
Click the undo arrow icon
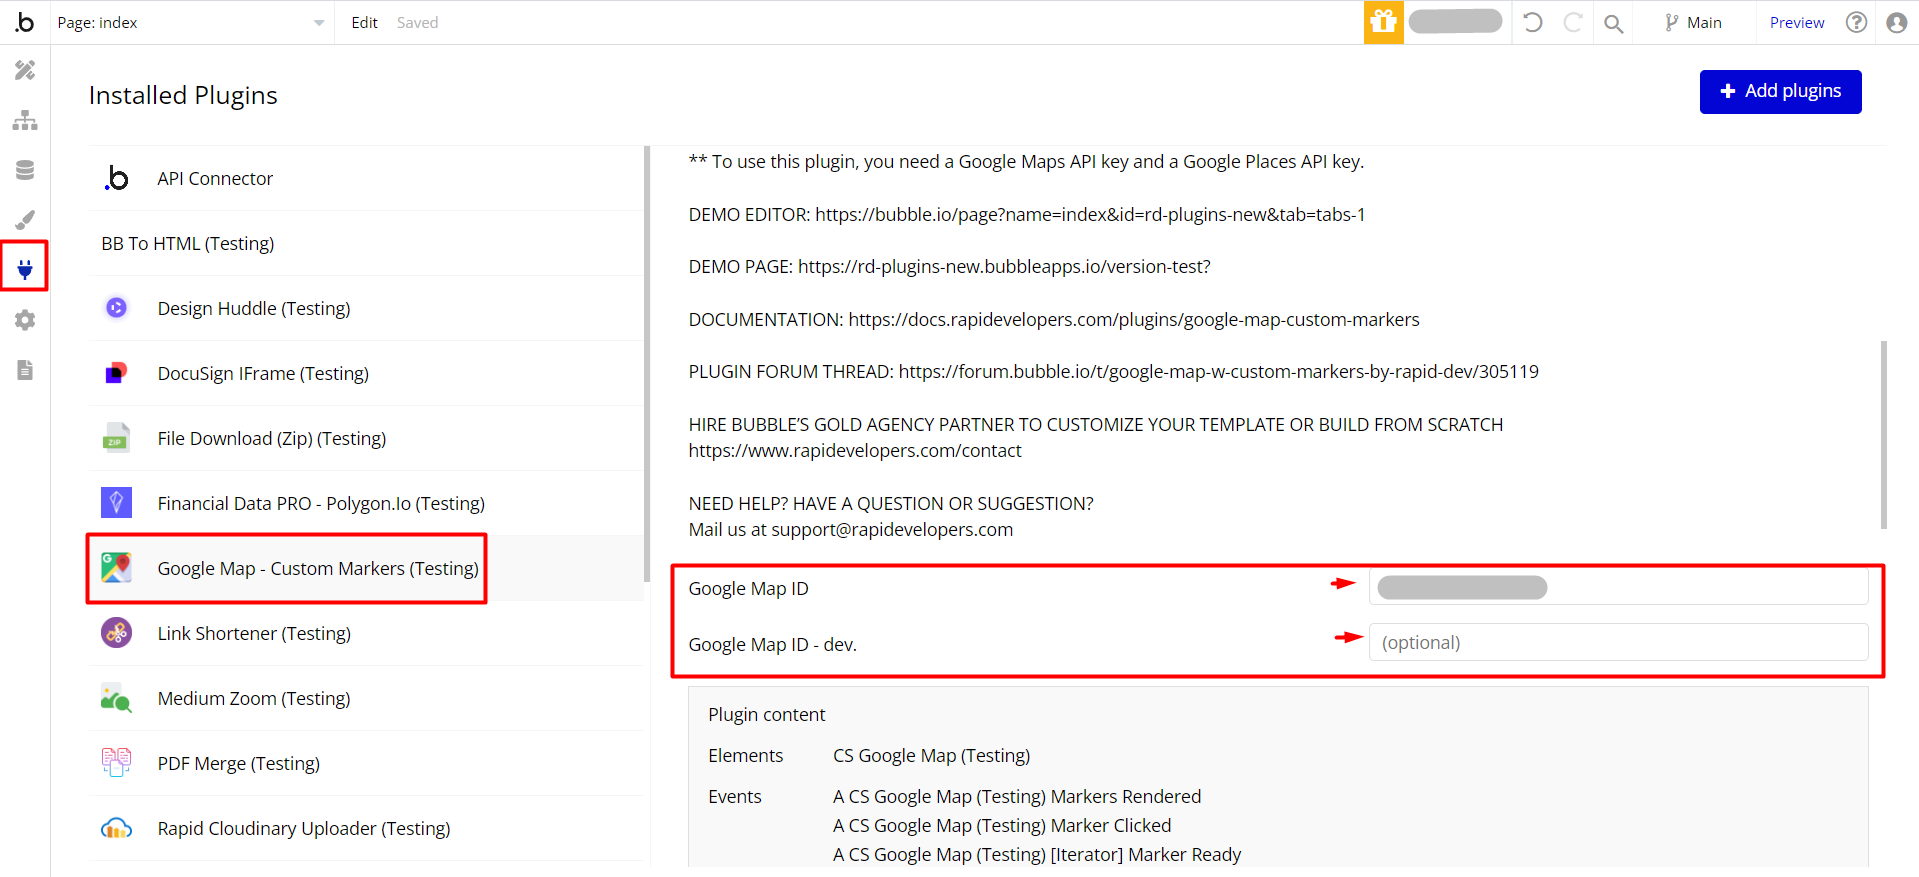coord(1532,22)
